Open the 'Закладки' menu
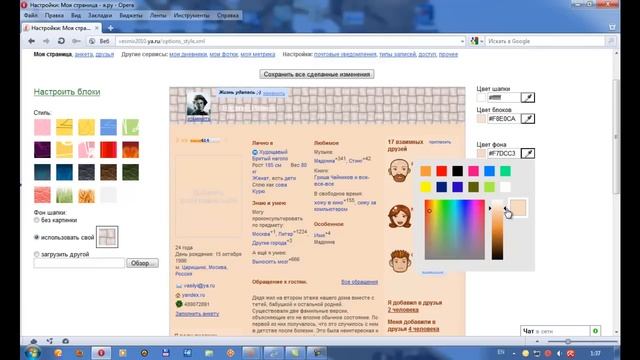 (x=100, y=15)
